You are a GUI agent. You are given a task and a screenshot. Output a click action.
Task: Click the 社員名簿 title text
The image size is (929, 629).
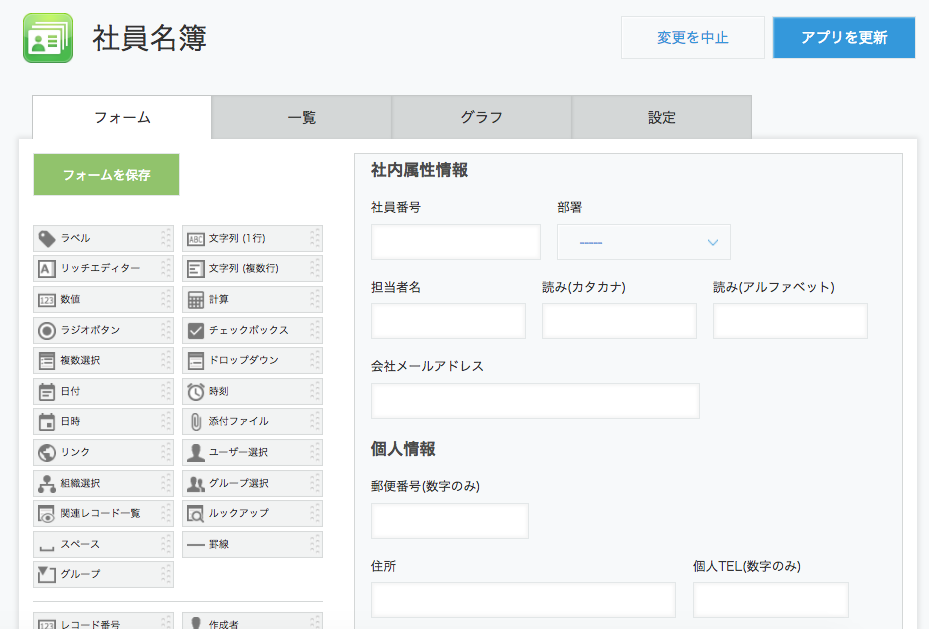click(149, 38)
